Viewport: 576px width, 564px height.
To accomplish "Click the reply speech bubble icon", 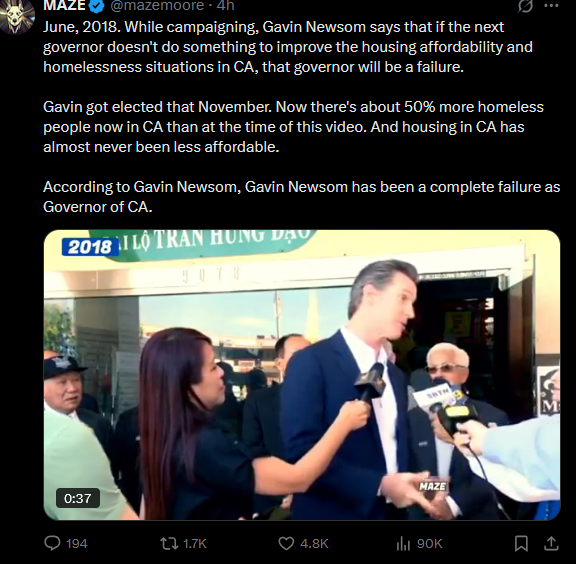I will (52, 543).
